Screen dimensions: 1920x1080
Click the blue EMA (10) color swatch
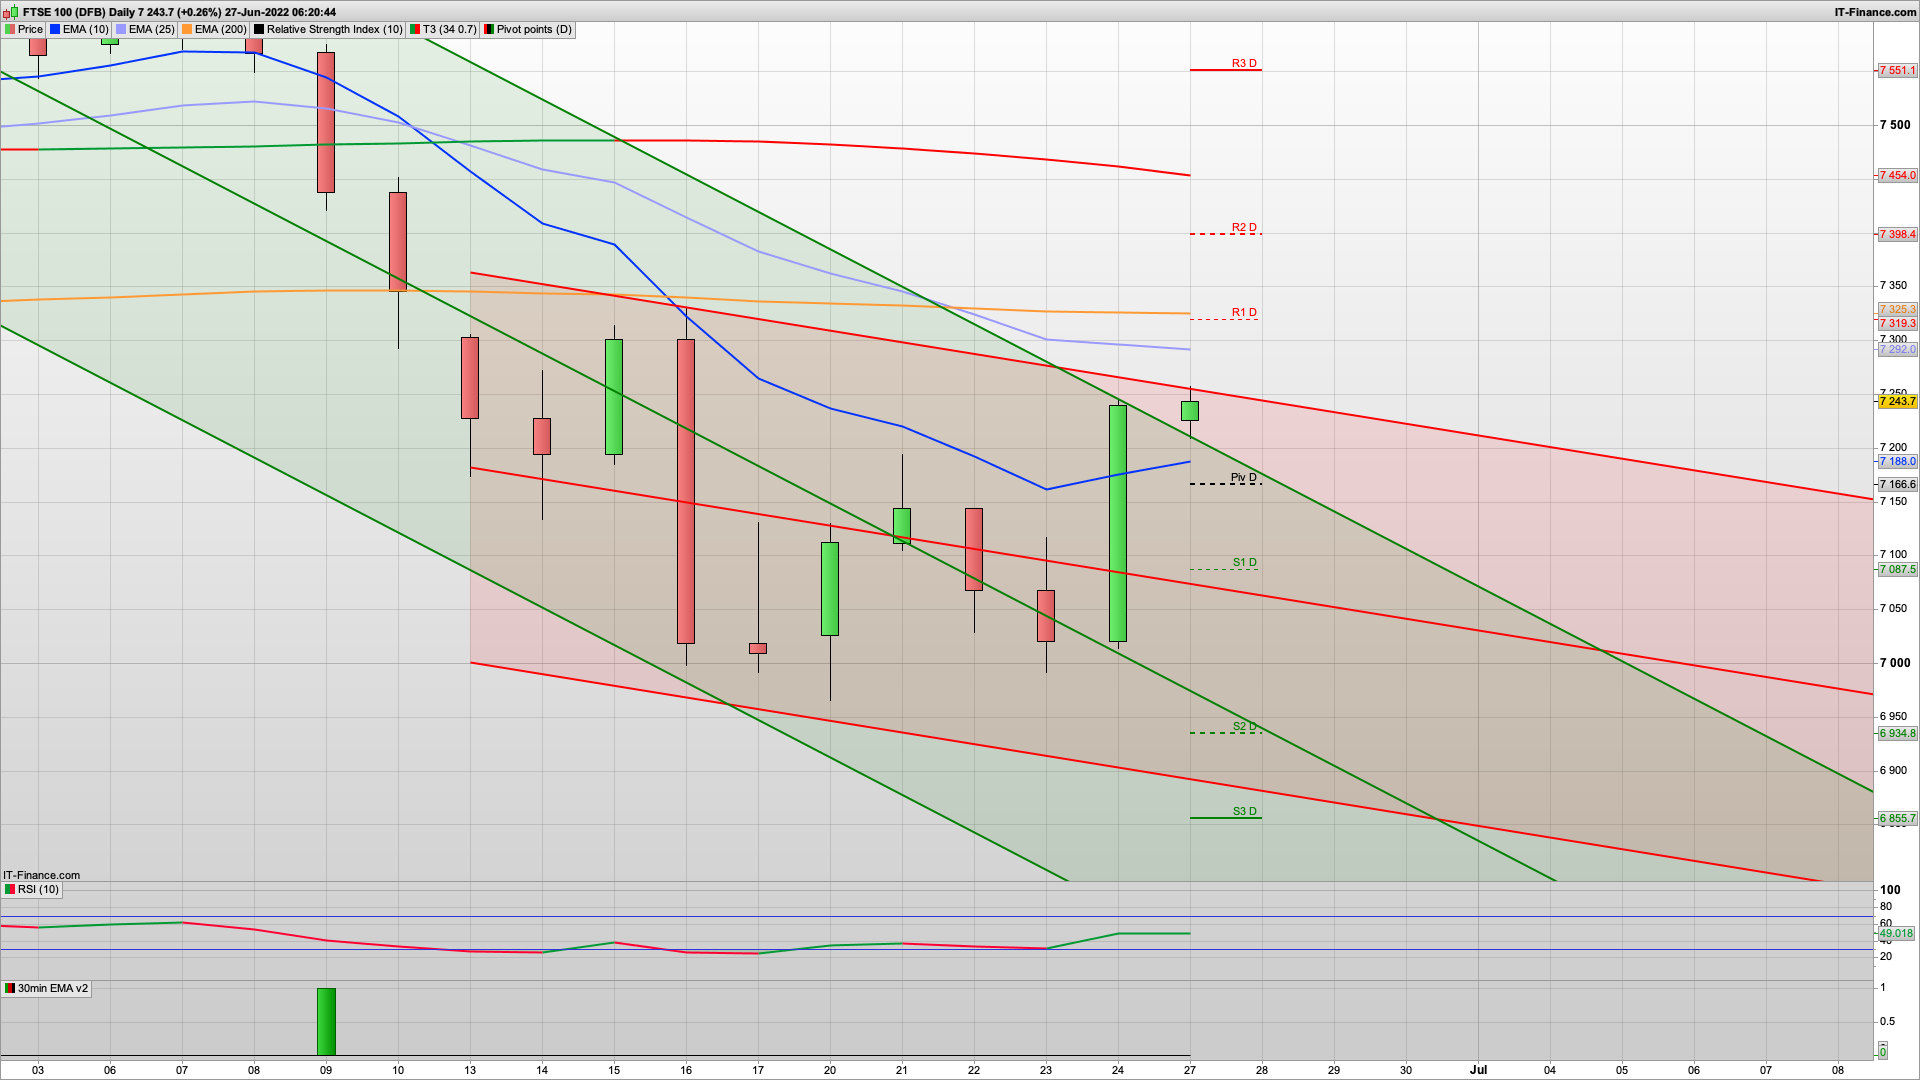55,30
